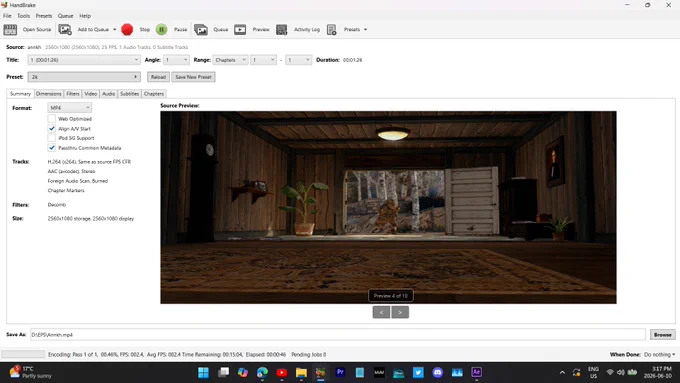Click the Wi-Fi network tray icon
This screenshot has height=383, width=680.
pos(610,372)
